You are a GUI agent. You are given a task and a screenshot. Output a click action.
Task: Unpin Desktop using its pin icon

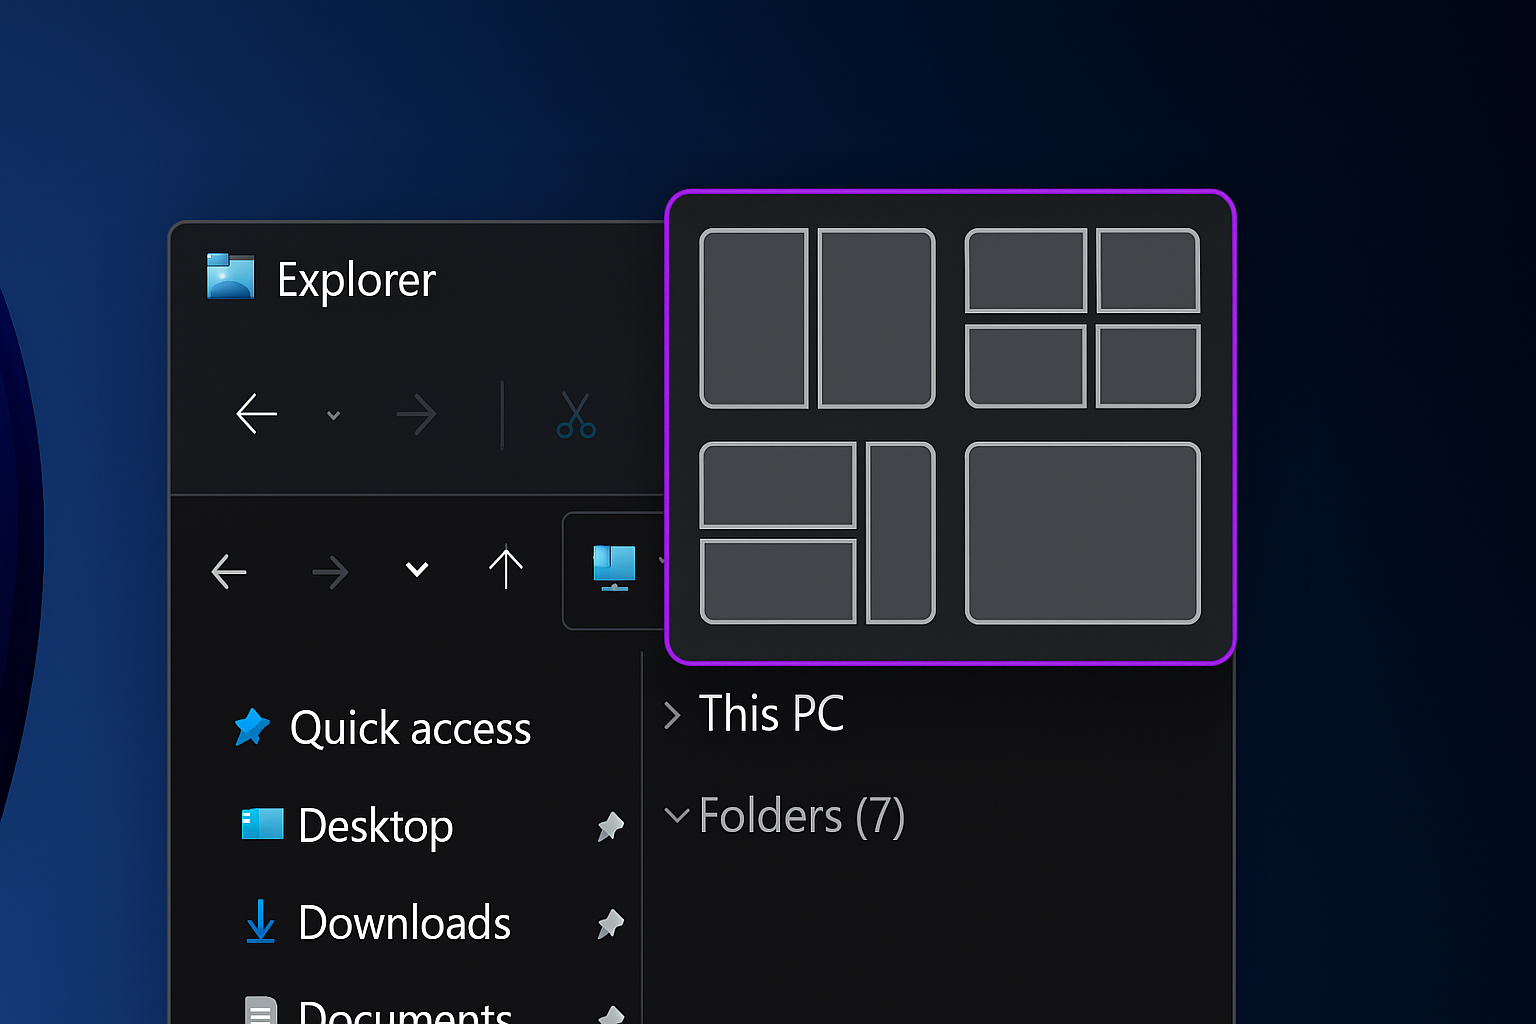[610, 826]
